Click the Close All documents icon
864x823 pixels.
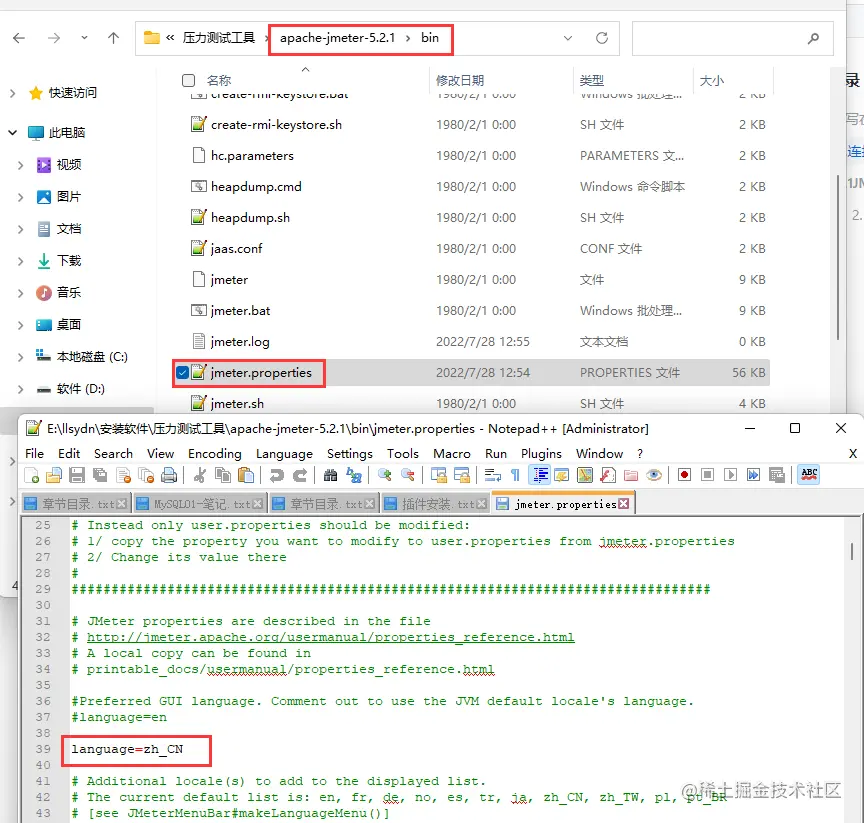coord(146,475)
